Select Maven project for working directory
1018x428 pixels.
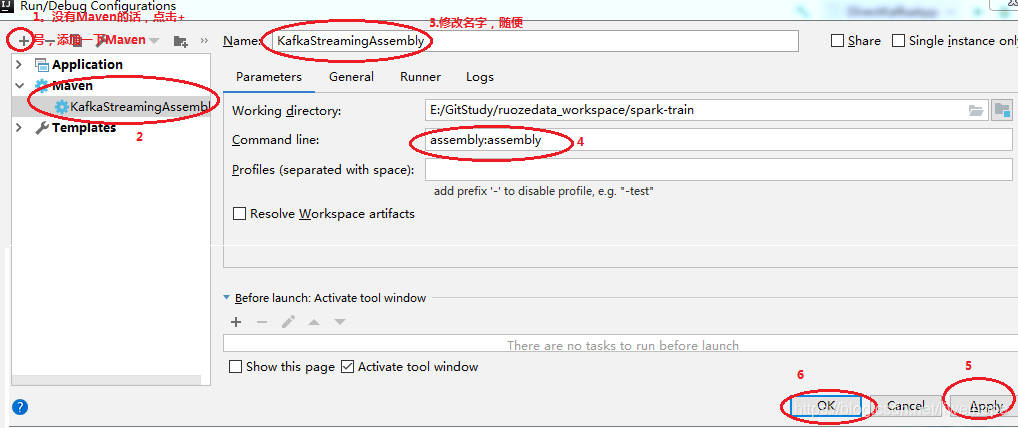[x=1002, y=110]
